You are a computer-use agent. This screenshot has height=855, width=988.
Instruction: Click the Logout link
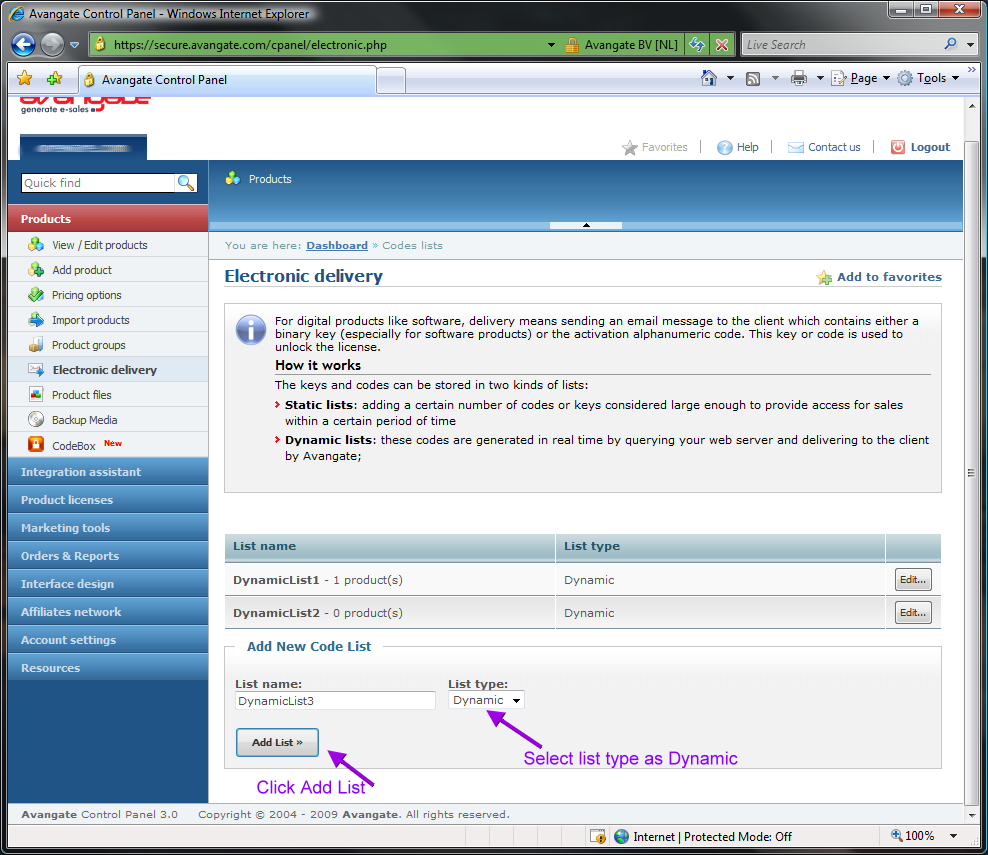pyautogui.click(x=920, y=147)
